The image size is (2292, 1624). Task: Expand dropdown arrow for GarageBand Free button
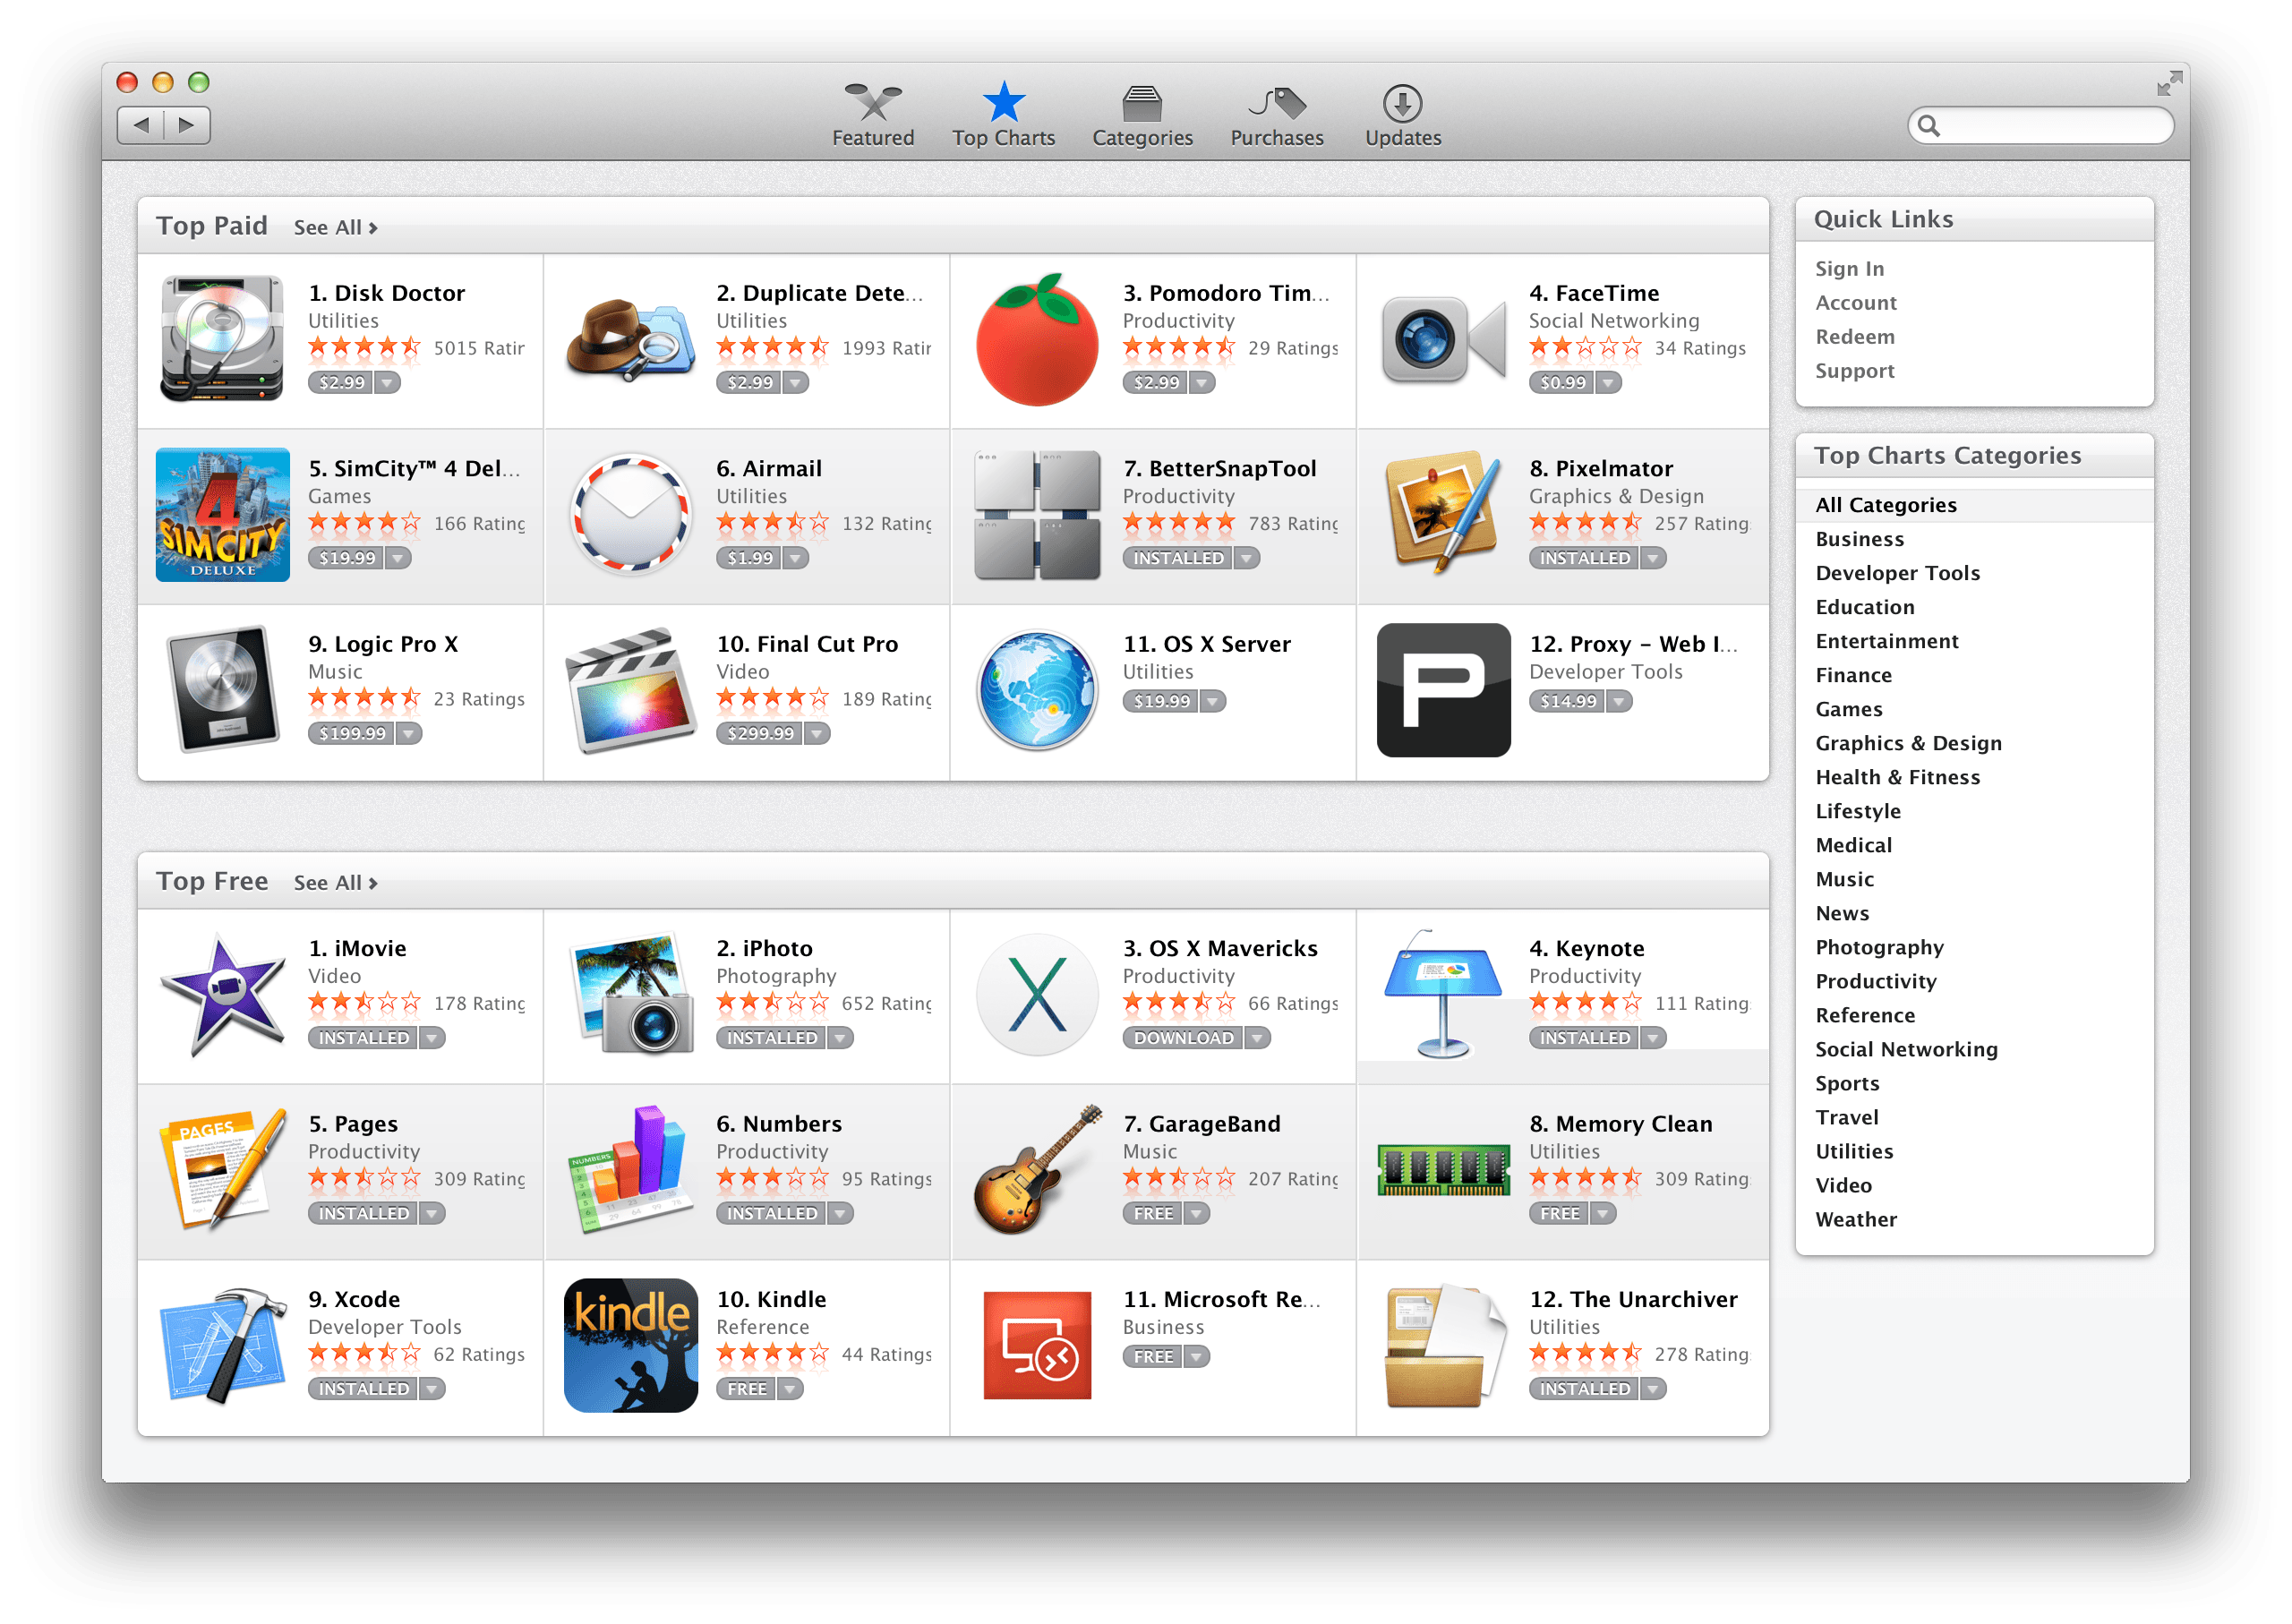(1196, 1214)
